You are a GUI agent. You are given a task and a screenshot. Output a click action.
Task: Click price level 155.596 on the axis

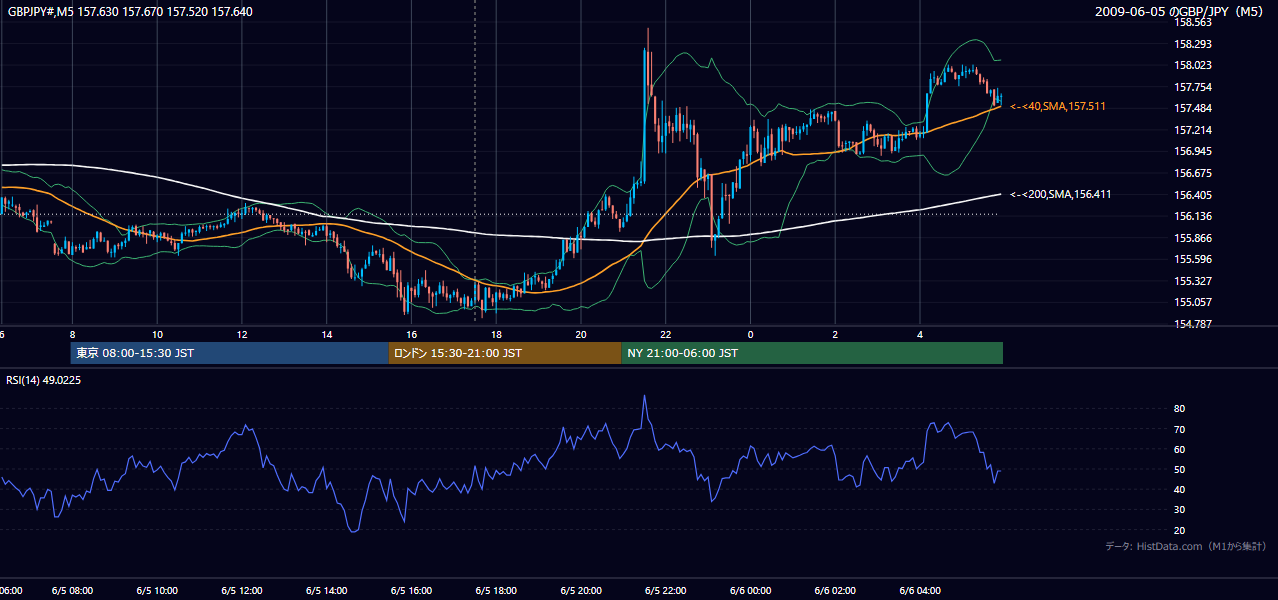coord(1193,259)
